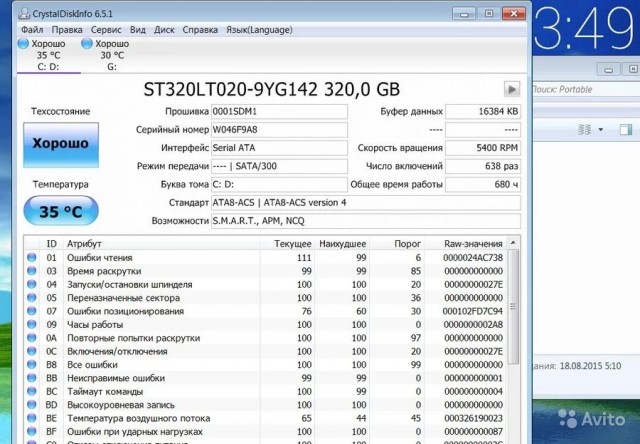Click the Стандарт field ATA8-ACS

[x=366, y=203]
